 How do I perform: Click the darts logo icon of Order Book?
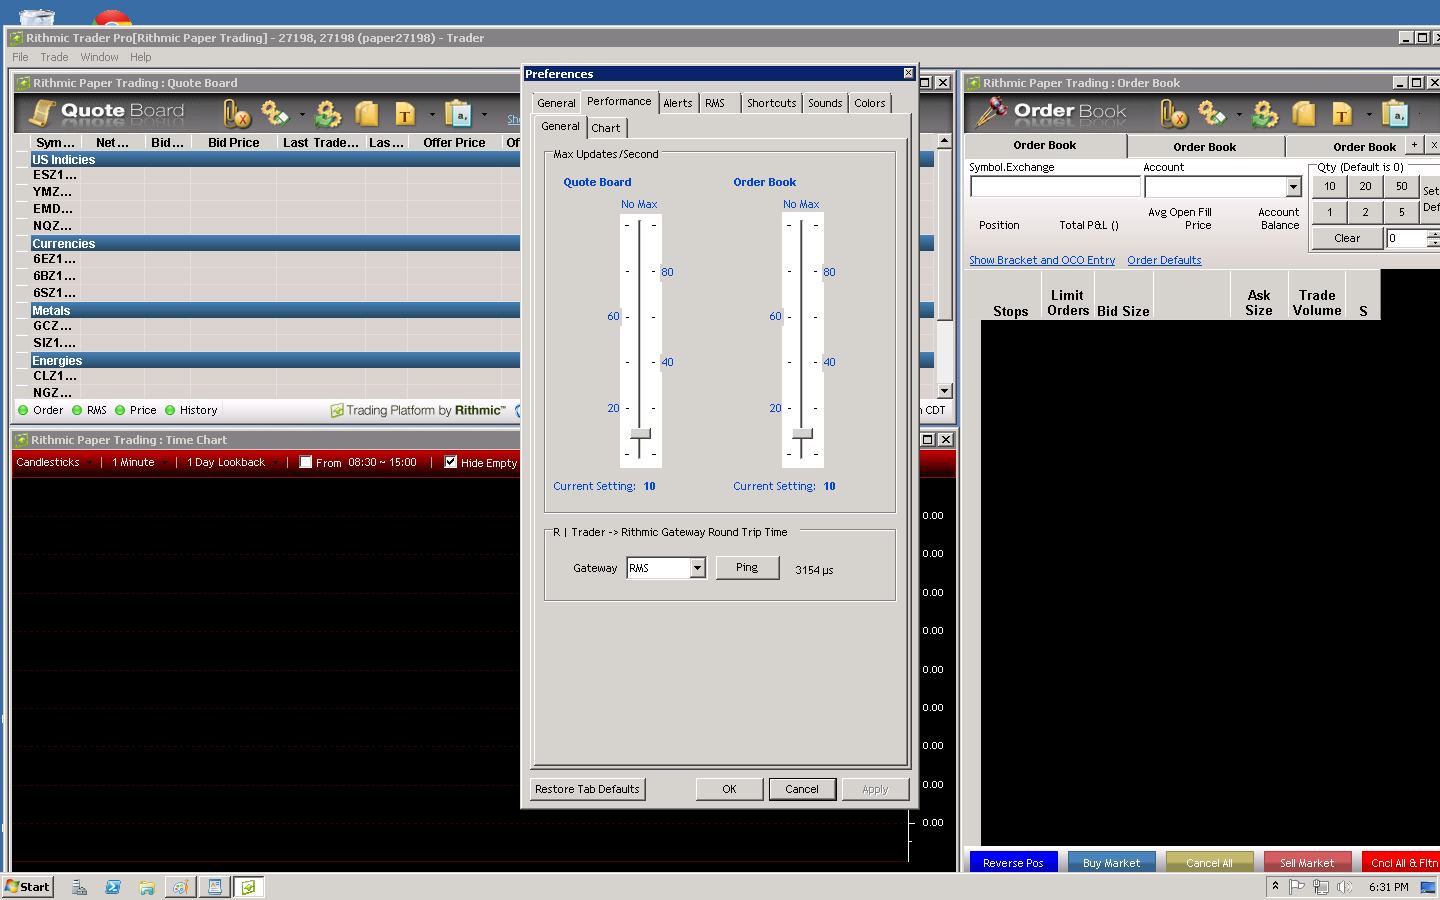tap(991, 112)
